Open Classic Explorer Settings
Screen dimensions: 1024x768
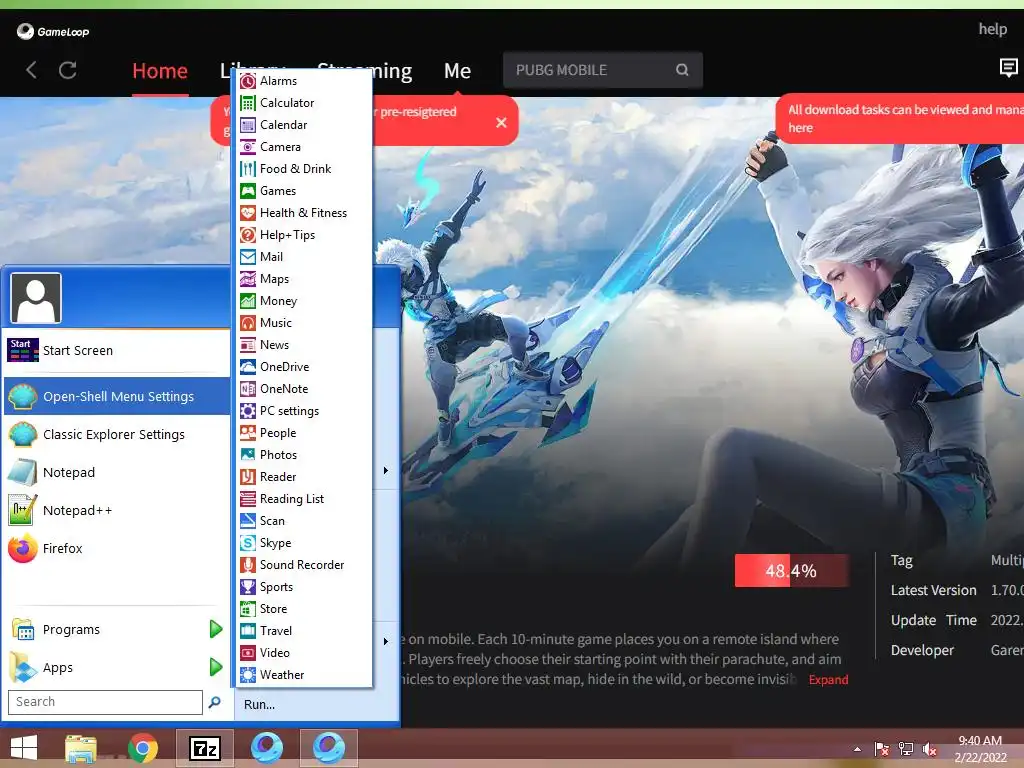[x=117, y=434]
